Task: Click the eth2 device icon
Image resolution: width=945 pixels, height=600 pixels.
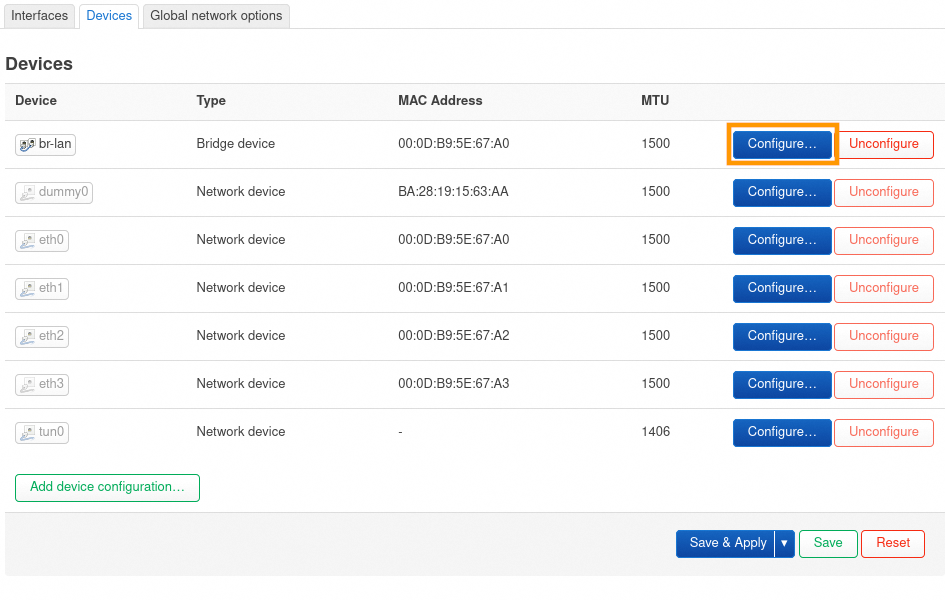Action: click(27, 336)
